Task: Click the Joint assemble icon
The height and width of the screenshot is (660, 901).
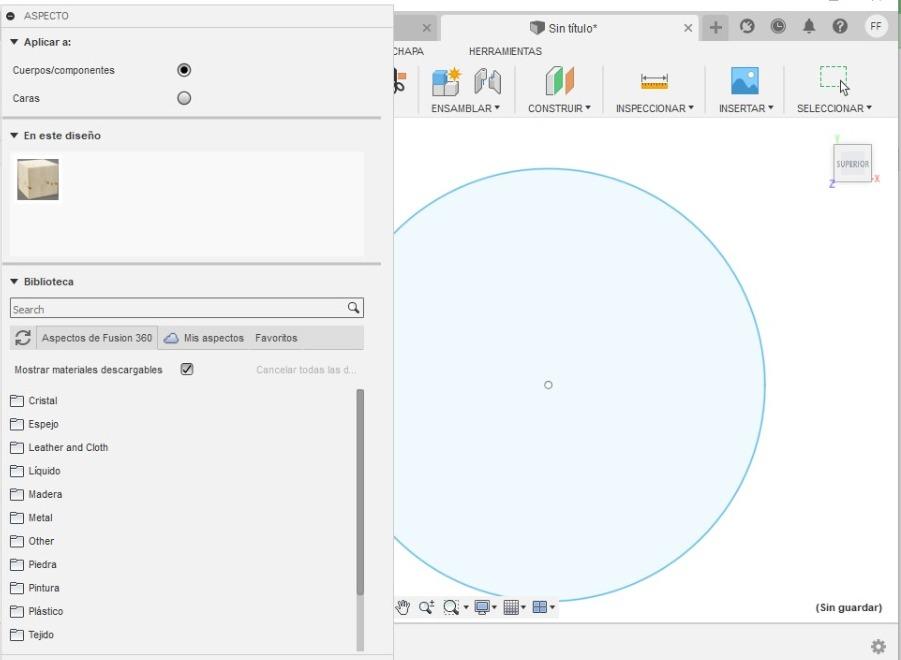Action: point(487,82)
